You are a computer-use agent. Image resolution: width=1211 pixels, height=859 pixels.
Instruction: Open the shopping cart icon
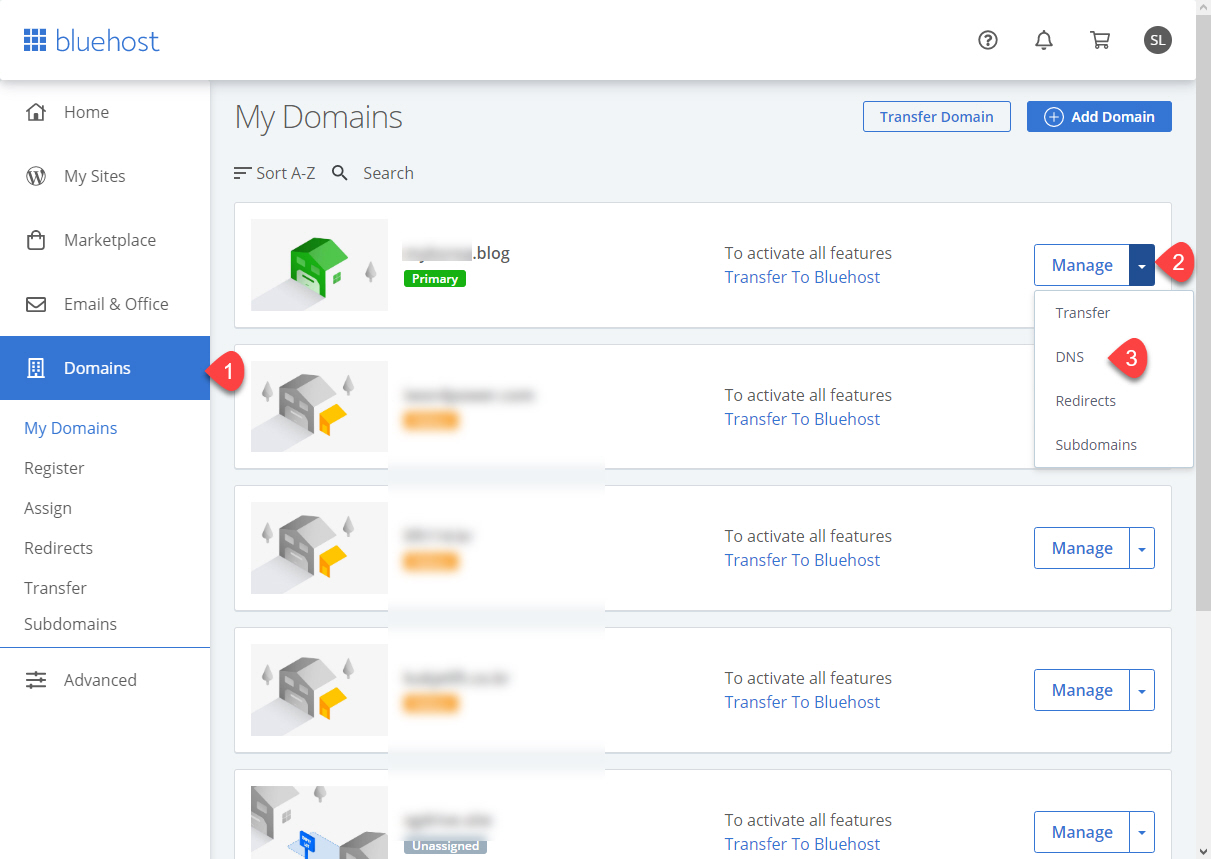(1100, 40)
